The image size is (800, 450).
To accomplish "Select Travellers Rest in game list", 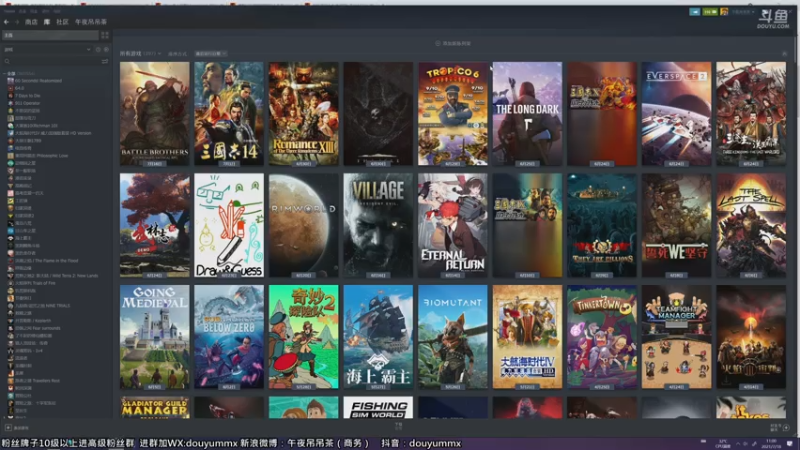I will coord(37,381).
